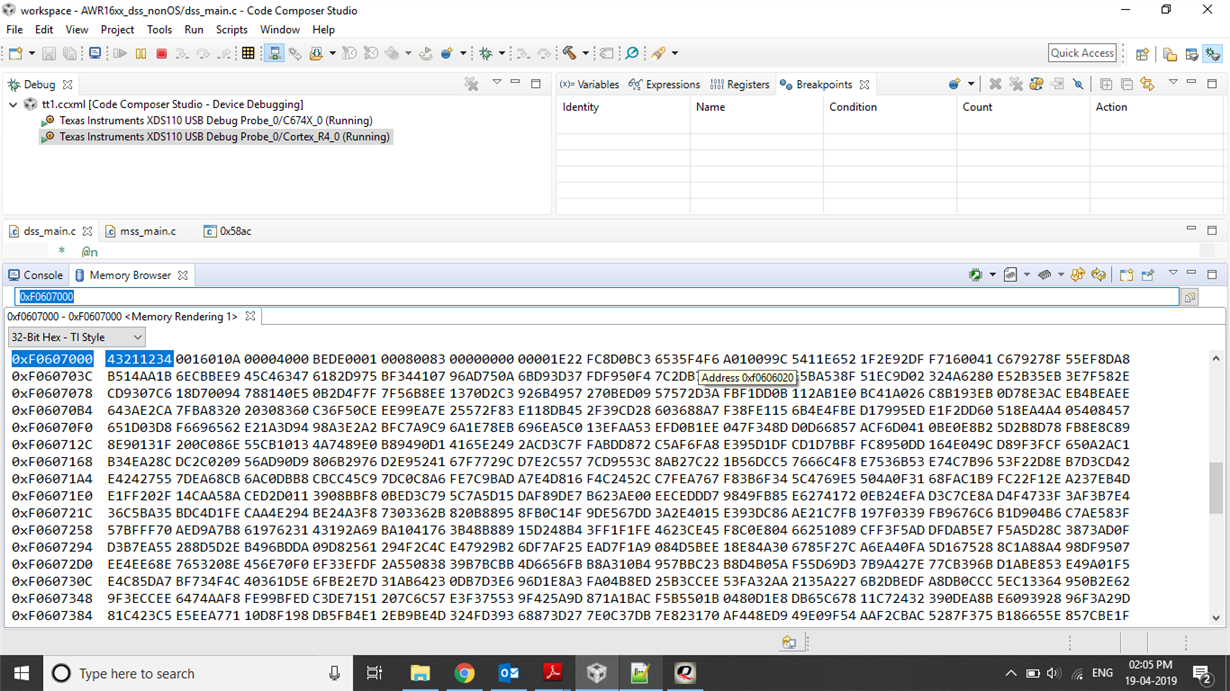Open Debug view menu triangle

tap(496, 83)
